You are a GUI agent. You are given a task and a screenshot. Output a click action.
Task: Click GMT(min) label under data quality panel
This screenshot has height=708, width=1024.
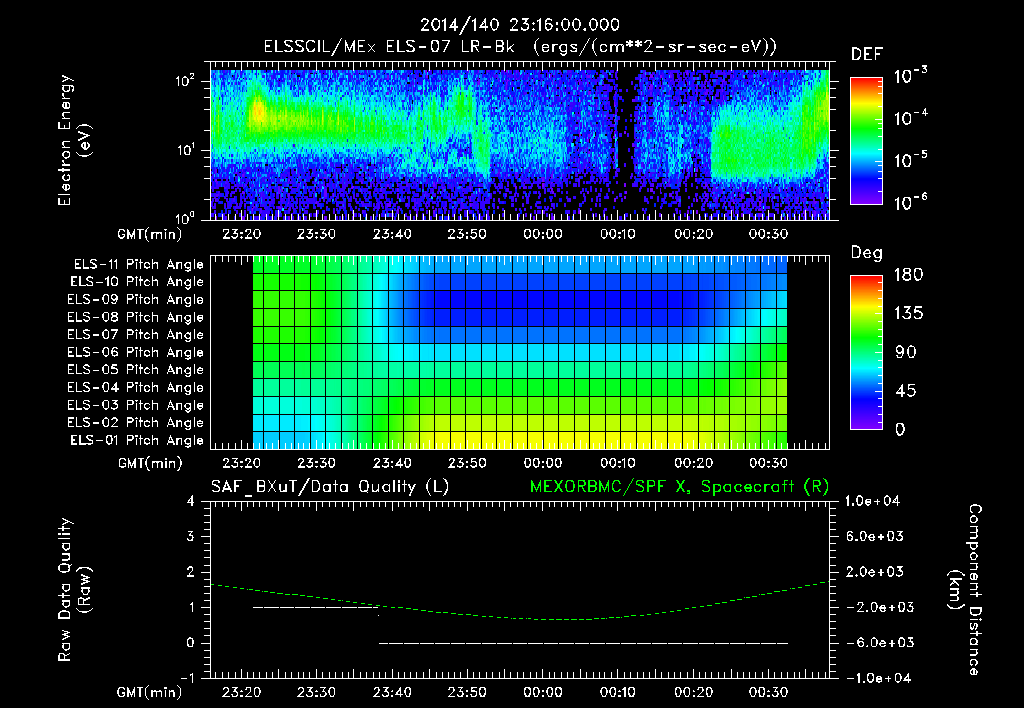click(x=149, y=692)
